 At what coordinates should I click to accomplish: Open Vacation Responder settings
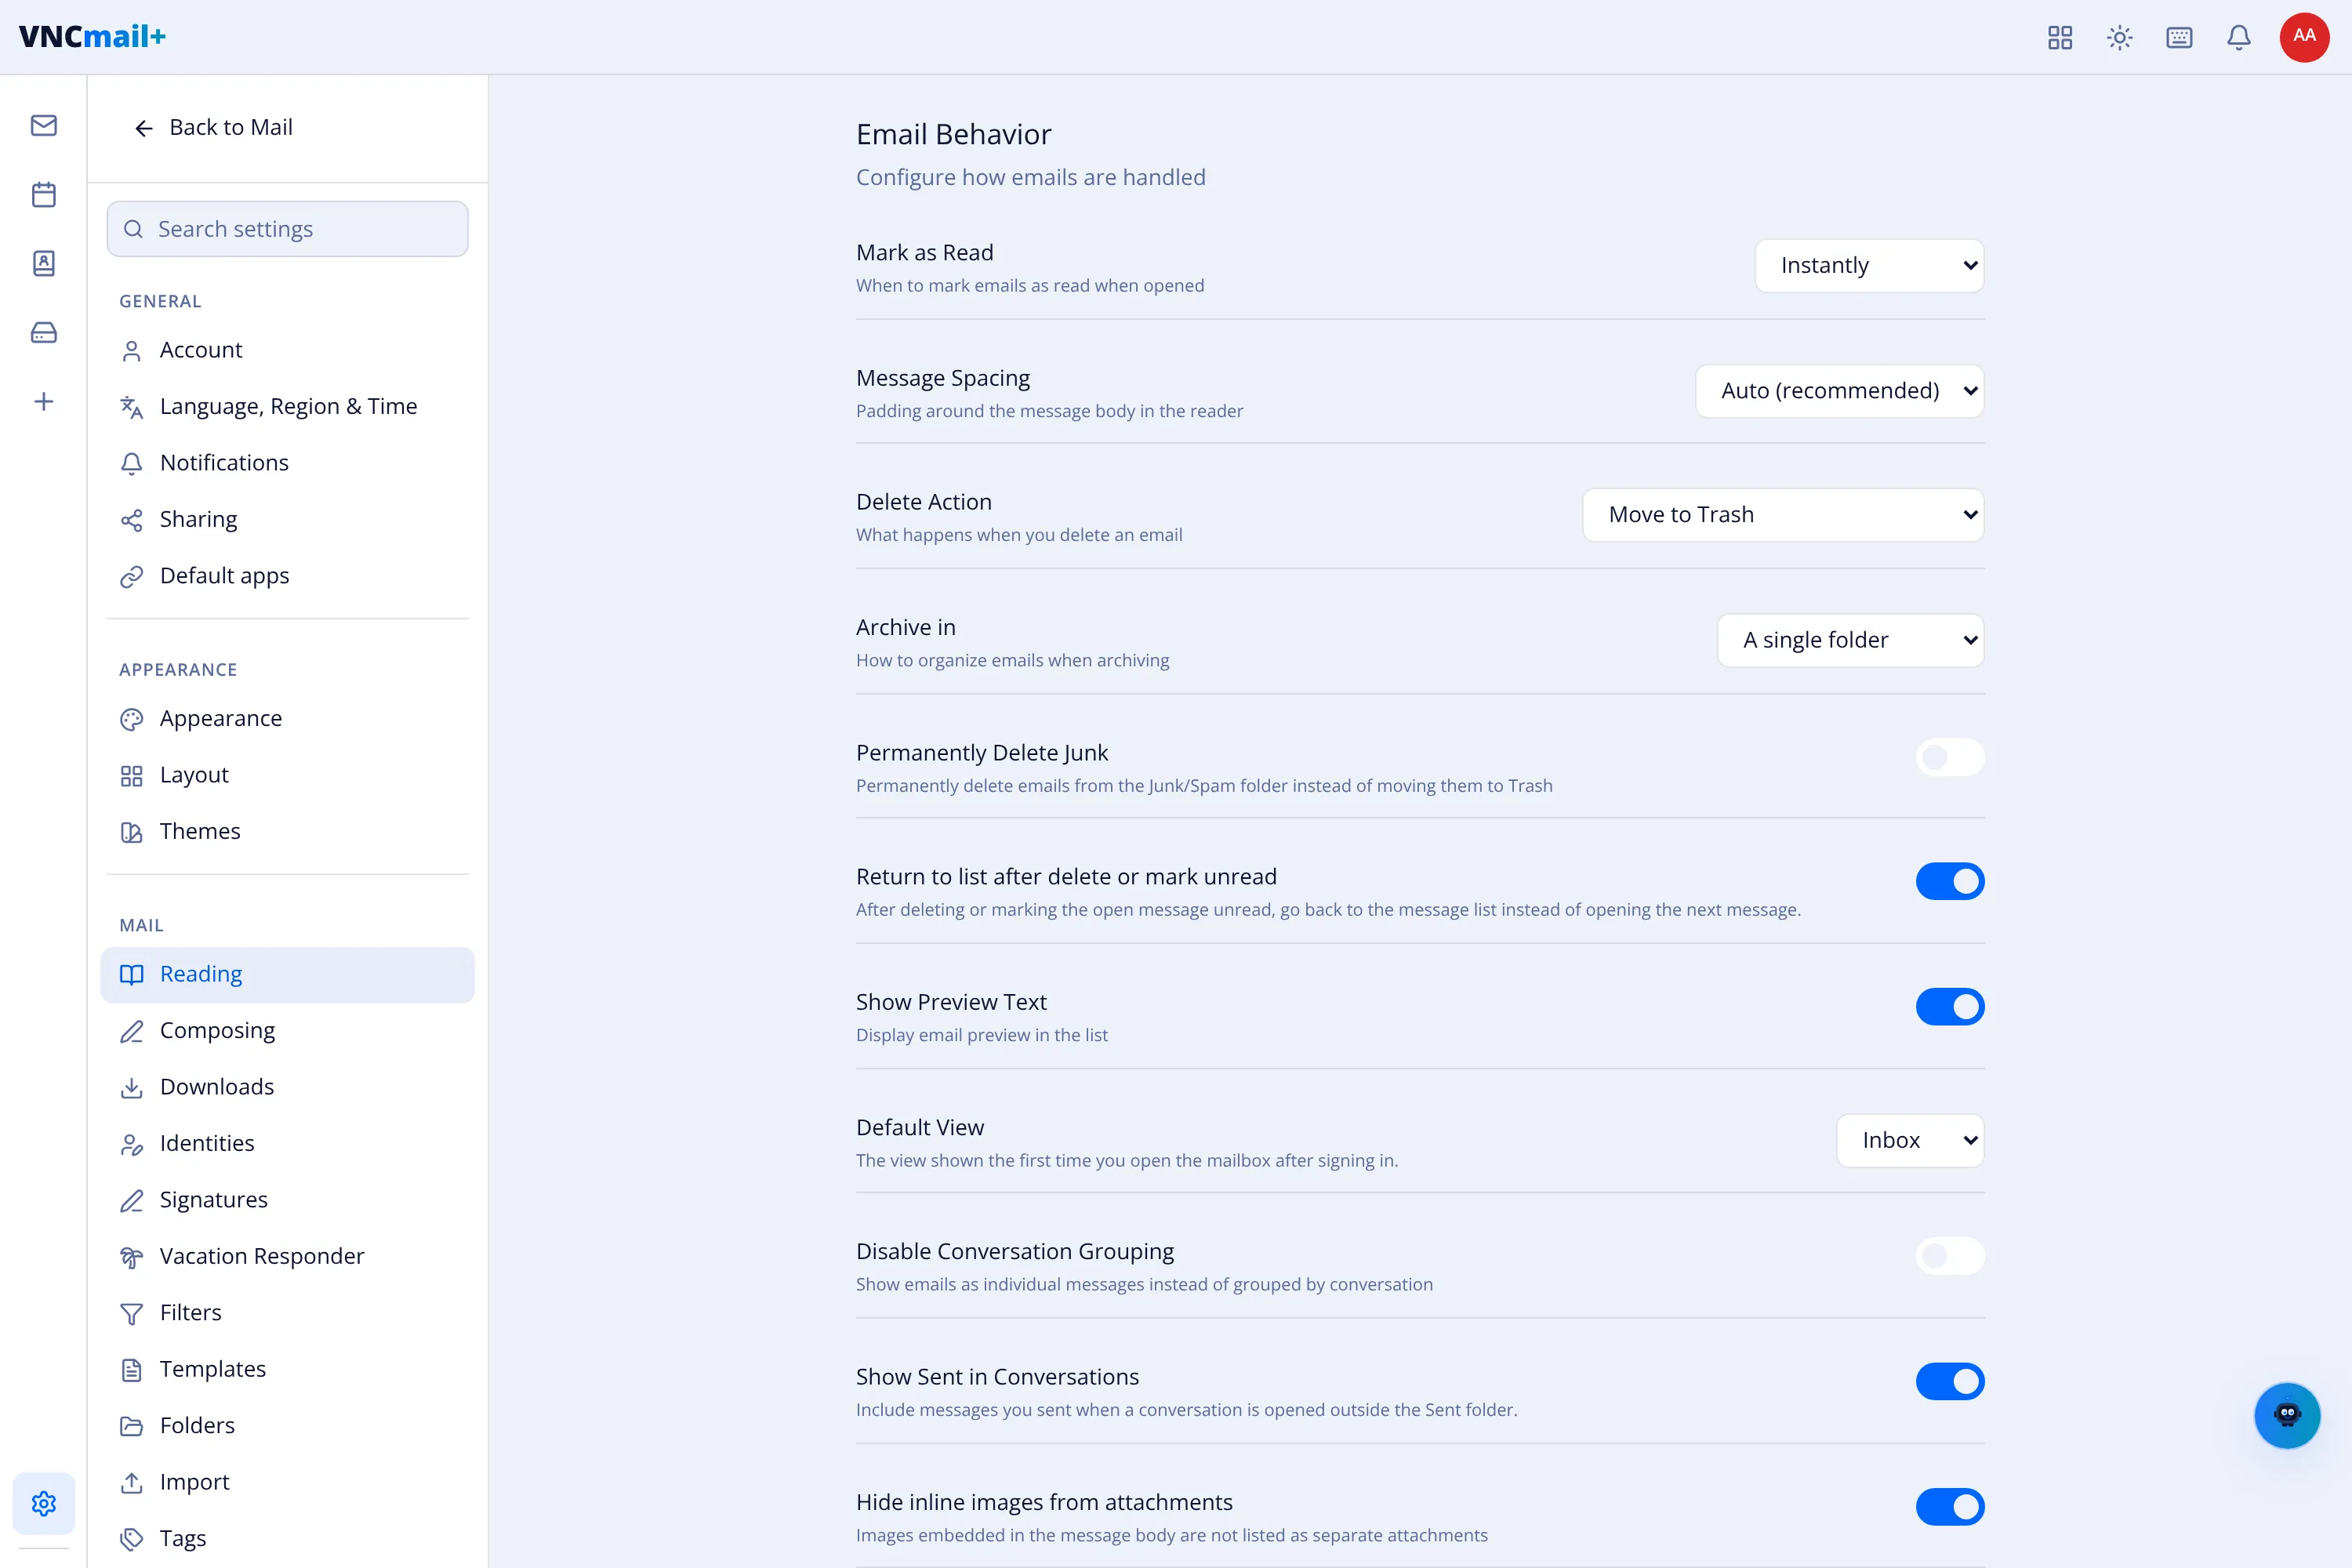[287, 1257]
